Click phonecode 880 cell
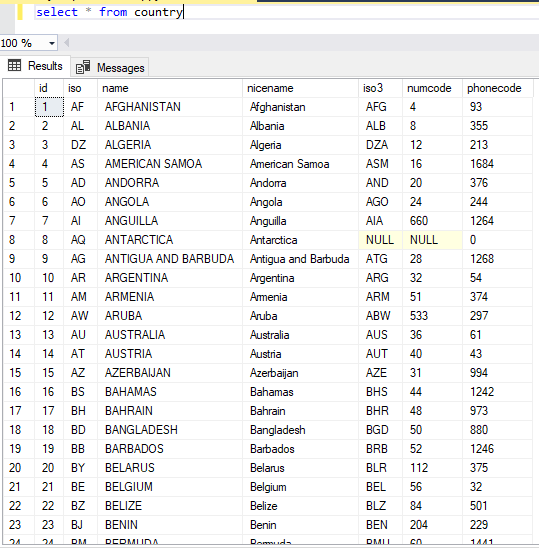539x548 pixels. [x=498, y=430]
